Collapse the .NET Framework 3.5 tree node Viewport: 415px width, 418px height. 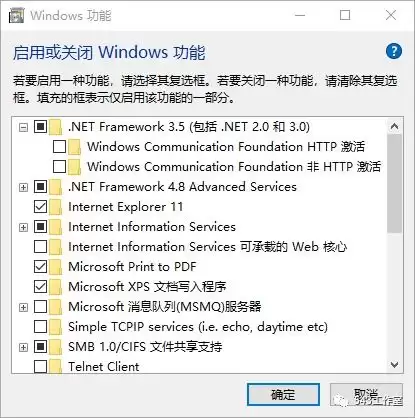[23, 127]
